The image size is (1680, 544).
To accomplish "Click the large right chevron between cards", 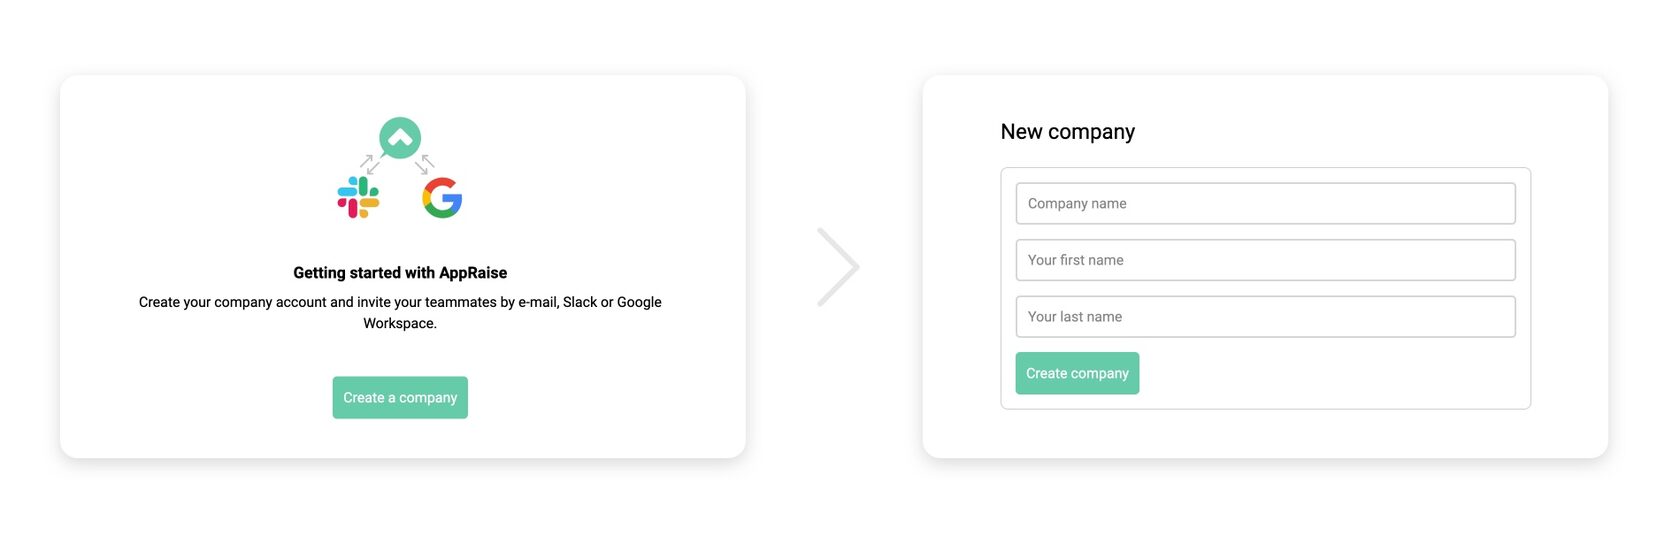I will point(838,267).
